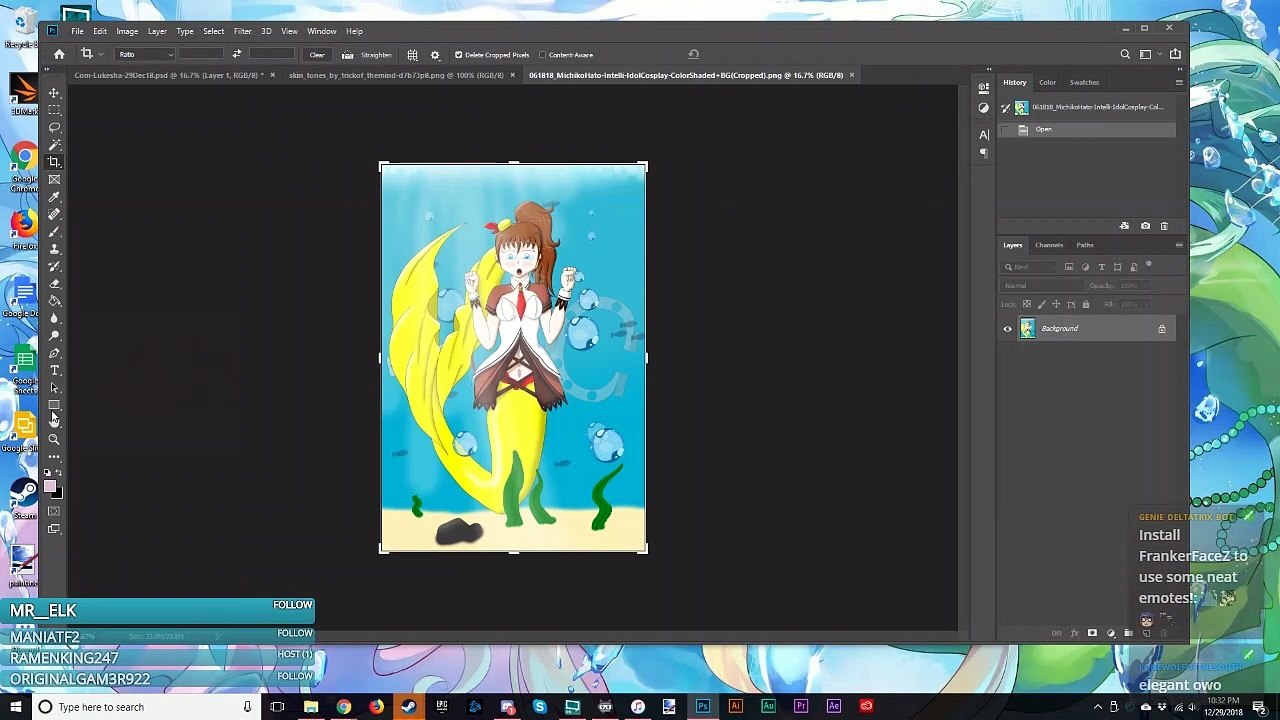Select the Crop tool in the left toolbar
1280x720 pixels.
[x=54, y=162]
